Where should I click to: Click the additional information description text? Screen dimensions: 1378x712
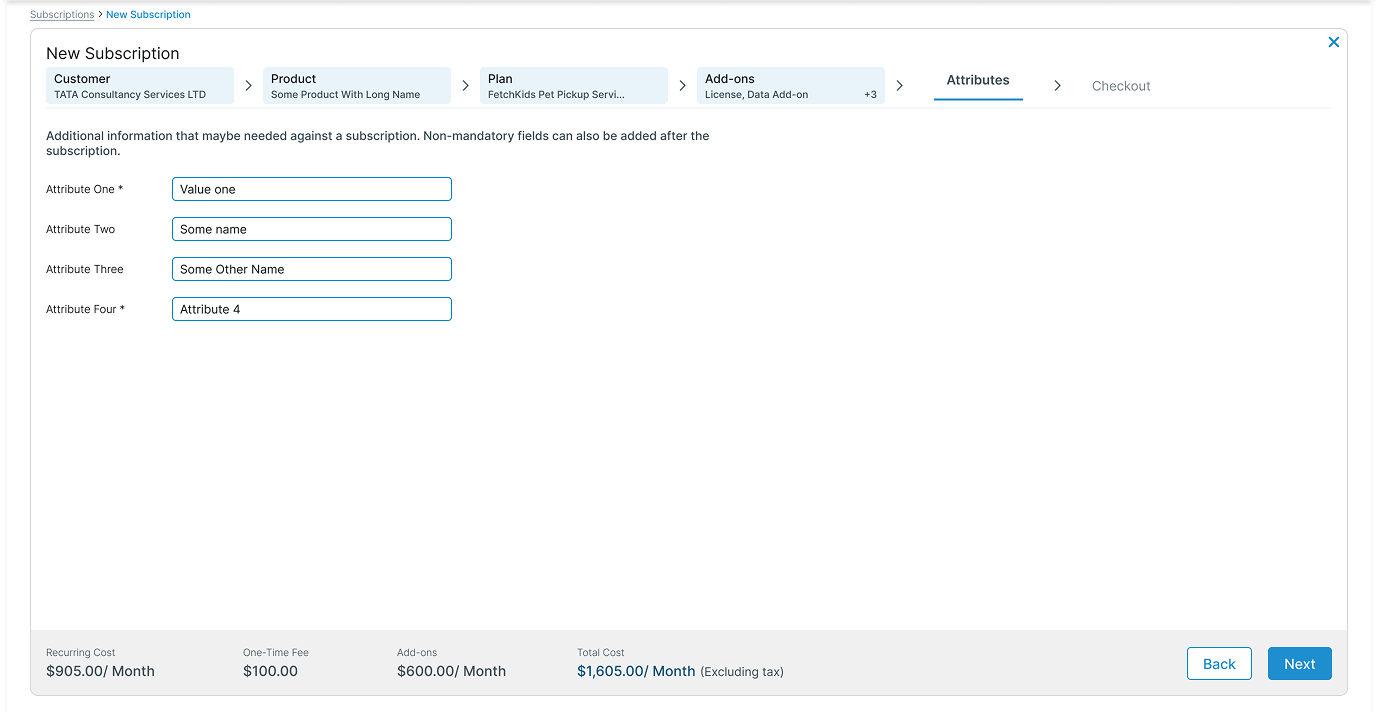click(x=378, y=143)
